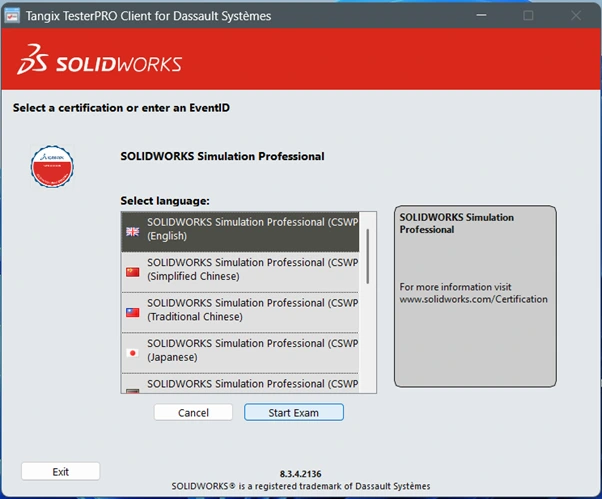
Task: Click 'Select a certification or enter an EventID' heading
Action: coord(121,108)
